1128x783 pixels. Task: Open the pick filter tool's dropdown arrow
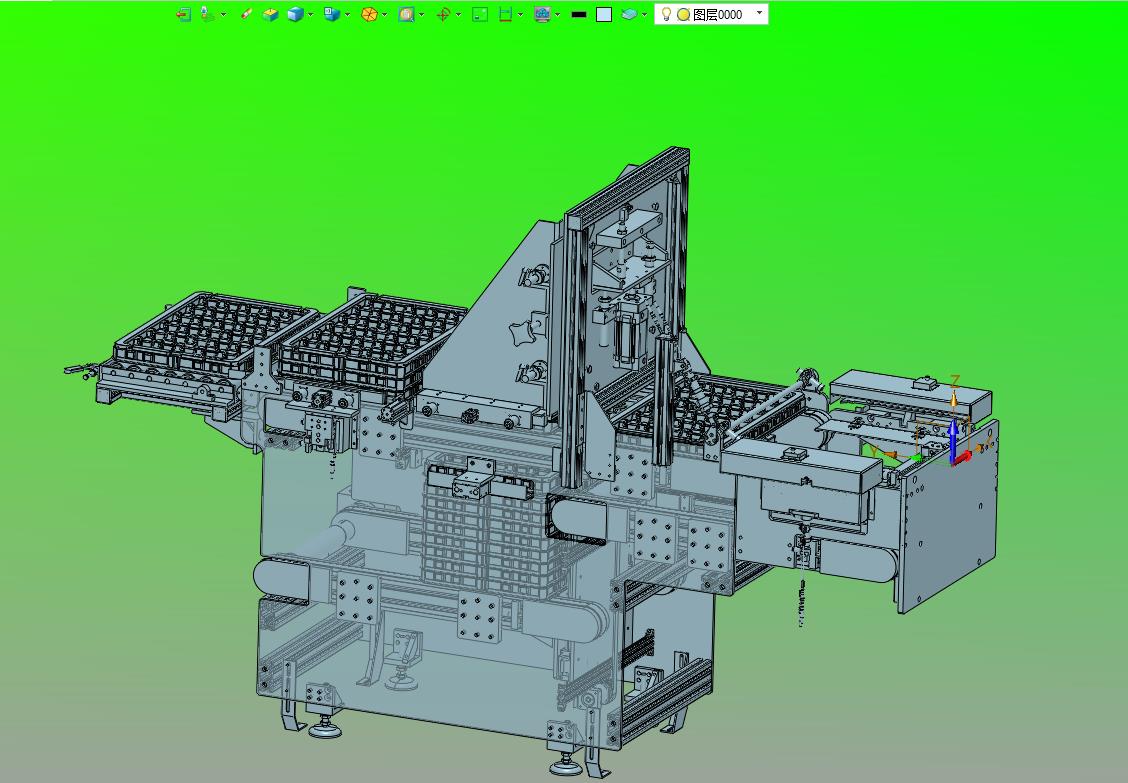[223, 14]
